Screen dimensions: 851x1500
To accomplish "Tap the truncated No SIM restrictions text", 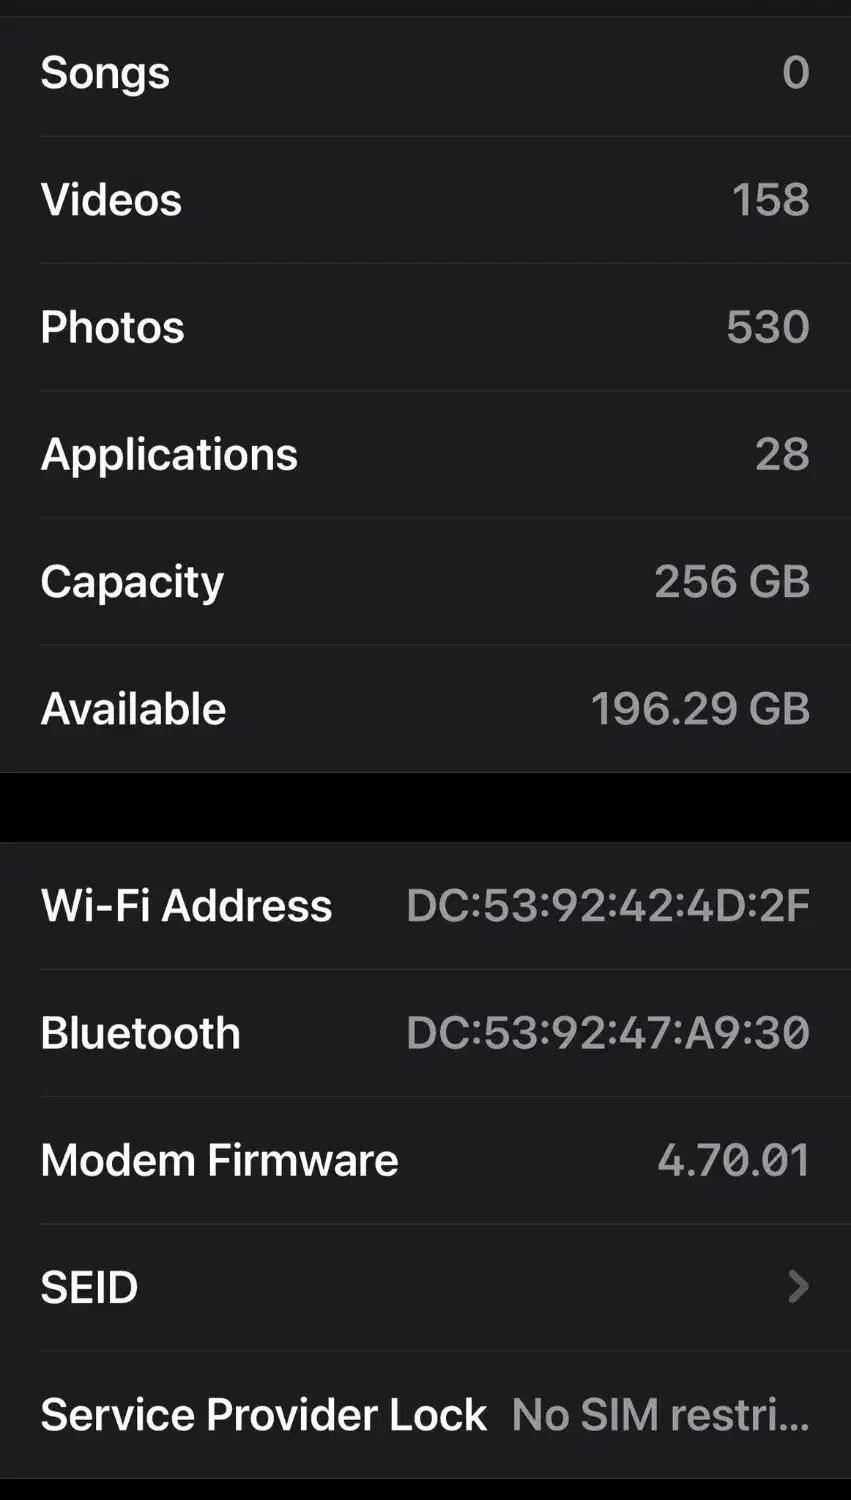I will (660, 1415).
